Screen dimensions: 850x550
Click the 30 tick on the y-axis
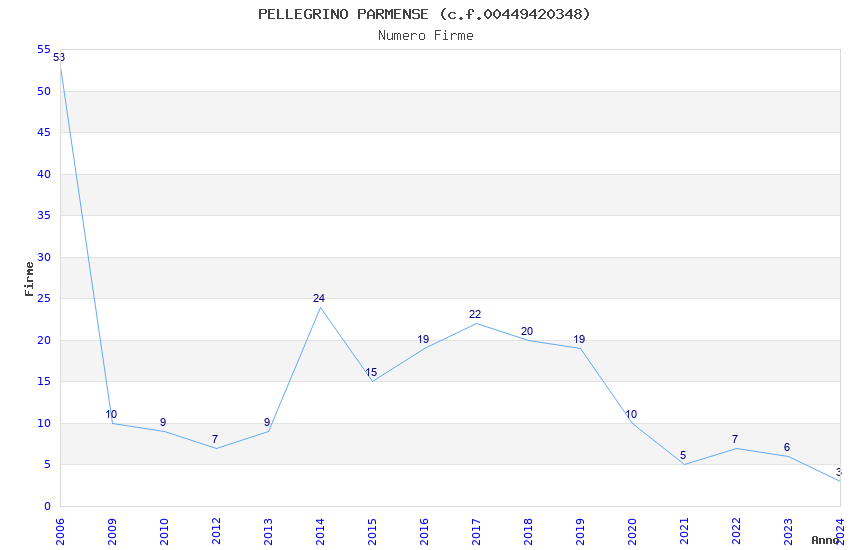44,257
